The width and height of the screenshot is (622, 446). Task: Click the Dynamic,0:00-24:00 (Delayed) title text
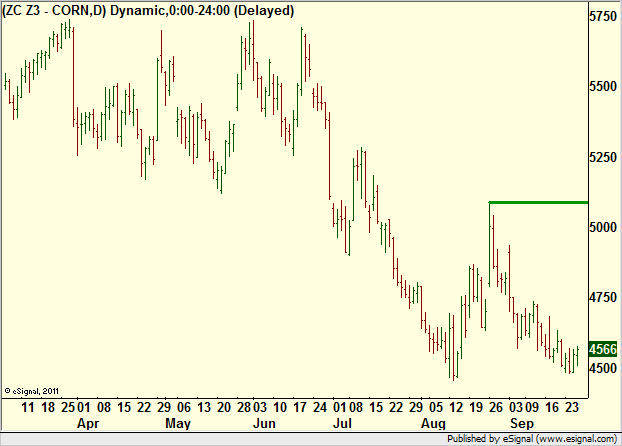pos(202,11)
